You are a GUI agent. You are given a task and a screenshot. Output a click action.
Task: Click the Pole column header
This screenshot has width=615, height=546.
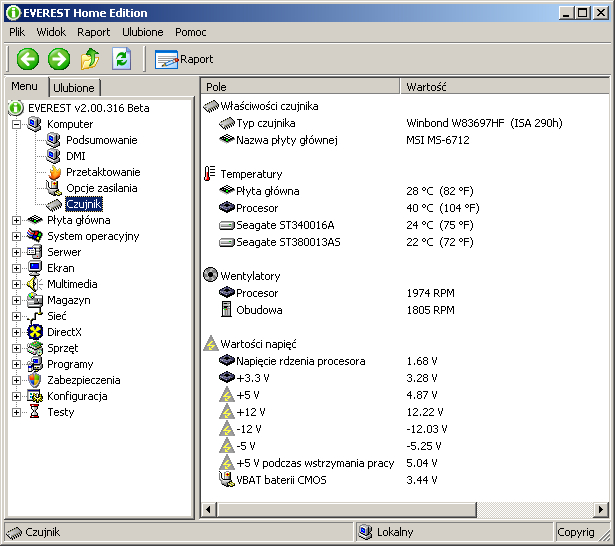click(300, 87)
